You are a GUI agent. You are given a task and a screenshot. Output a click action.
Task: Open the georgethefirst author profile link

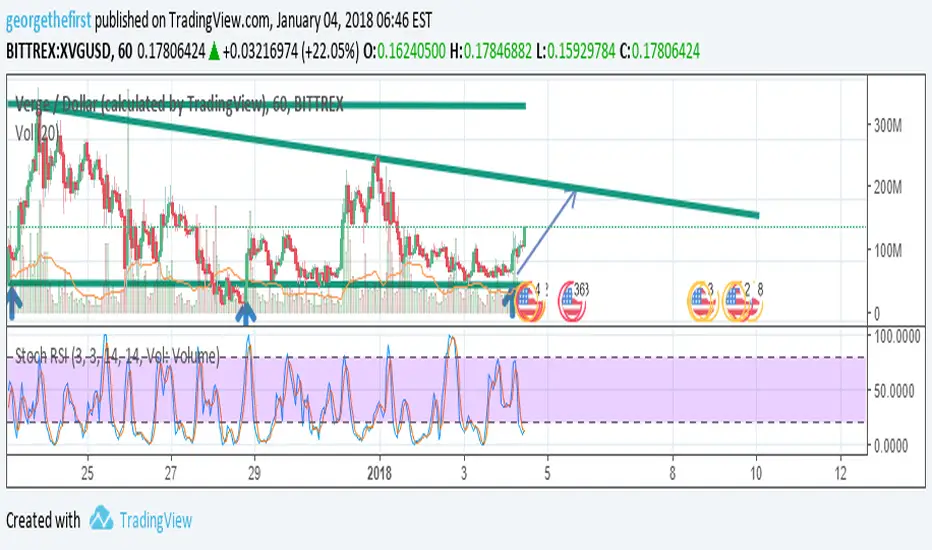(x=49, y=21)
